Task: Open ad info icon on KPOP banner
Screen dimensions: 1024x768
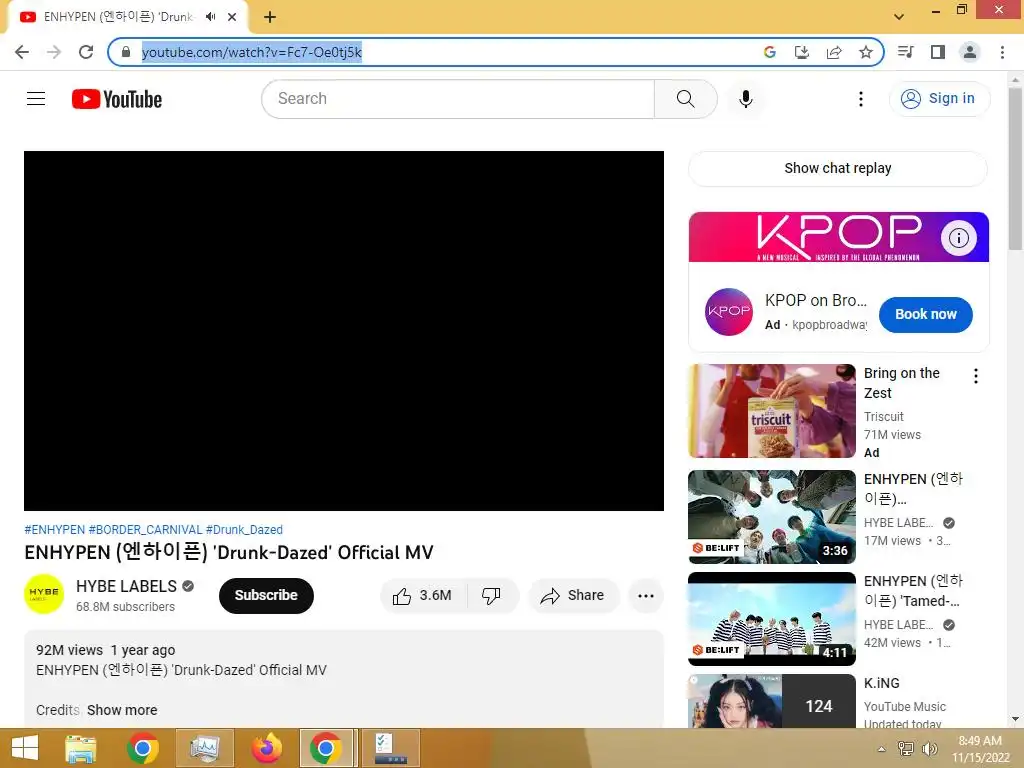Action: click(959, 238)
